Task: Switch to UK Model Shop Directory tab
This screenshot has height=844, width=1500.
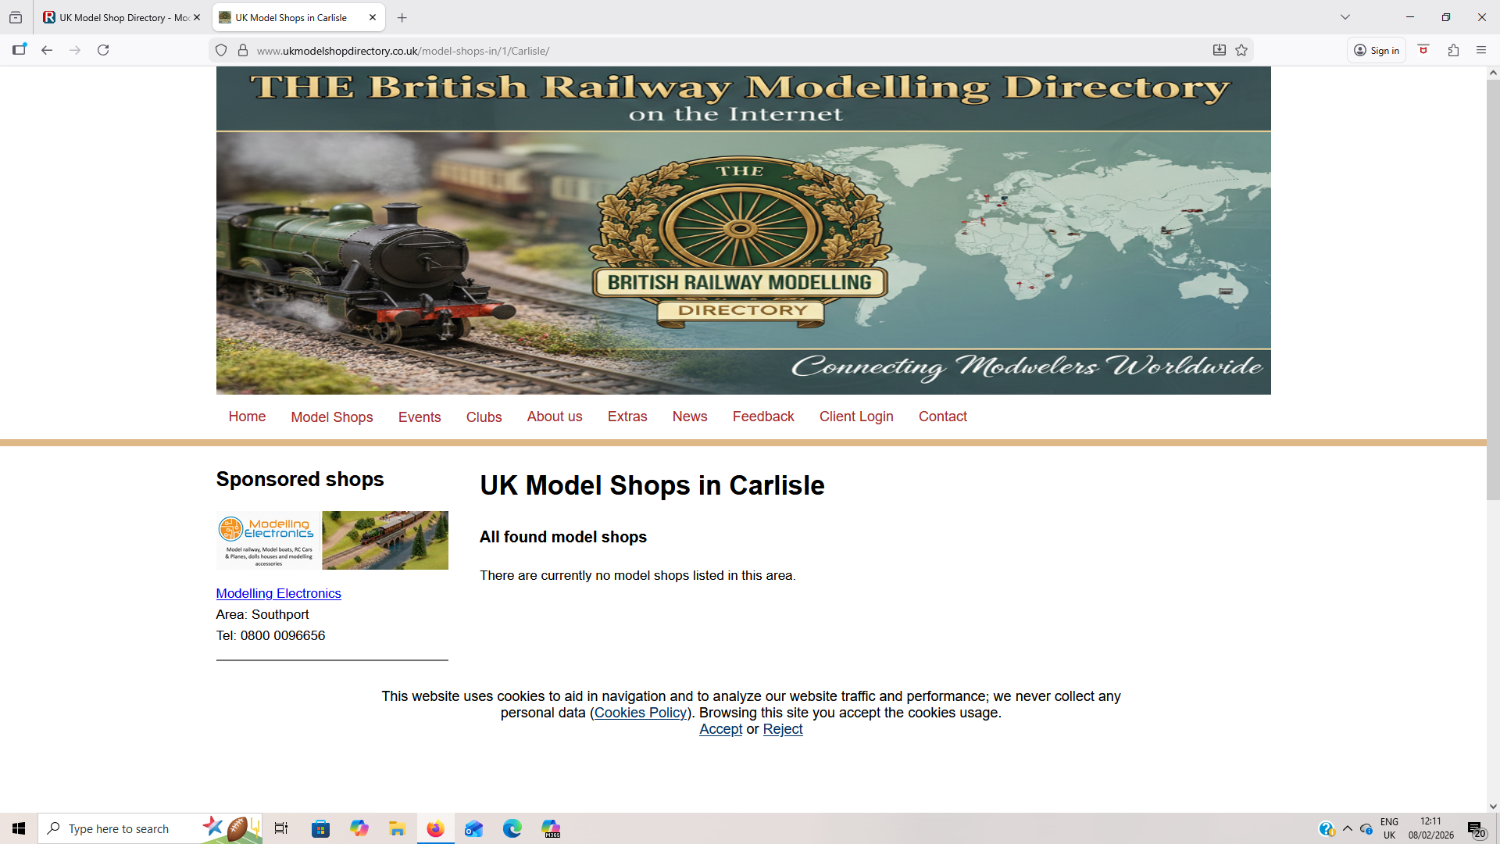Action: point(121,17)
